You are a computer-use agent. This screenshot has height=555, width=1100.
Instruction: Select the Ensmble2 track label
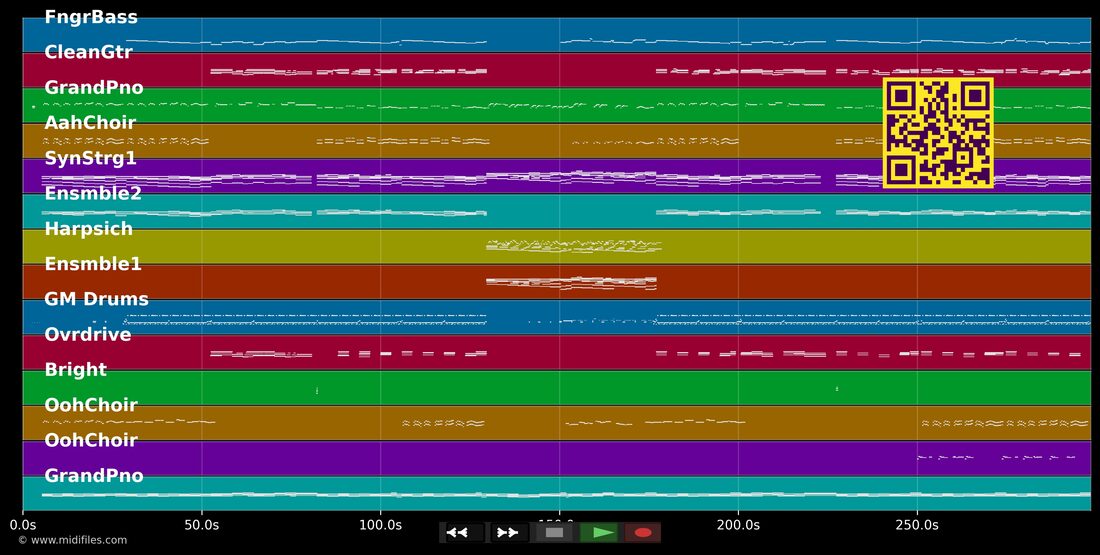point(93,193)
